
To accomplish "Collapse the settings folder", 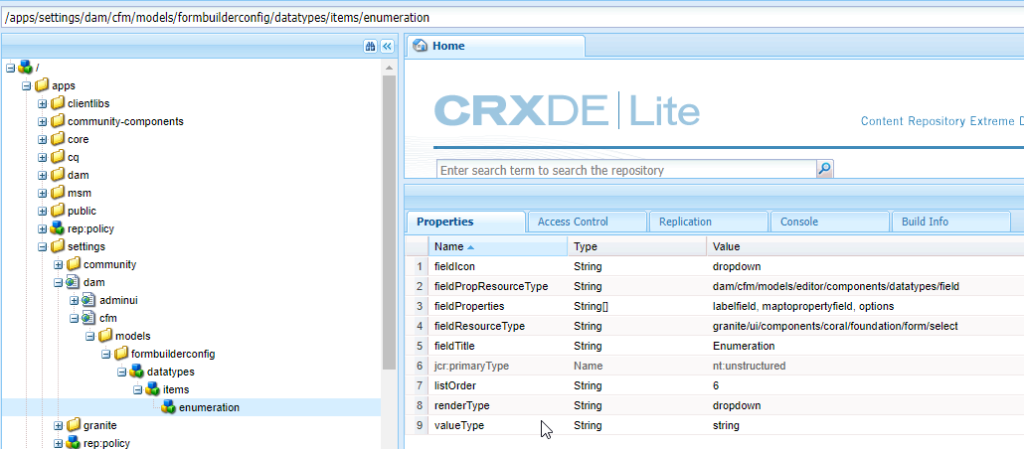I will pyautogui.click(x=42, y=246).
